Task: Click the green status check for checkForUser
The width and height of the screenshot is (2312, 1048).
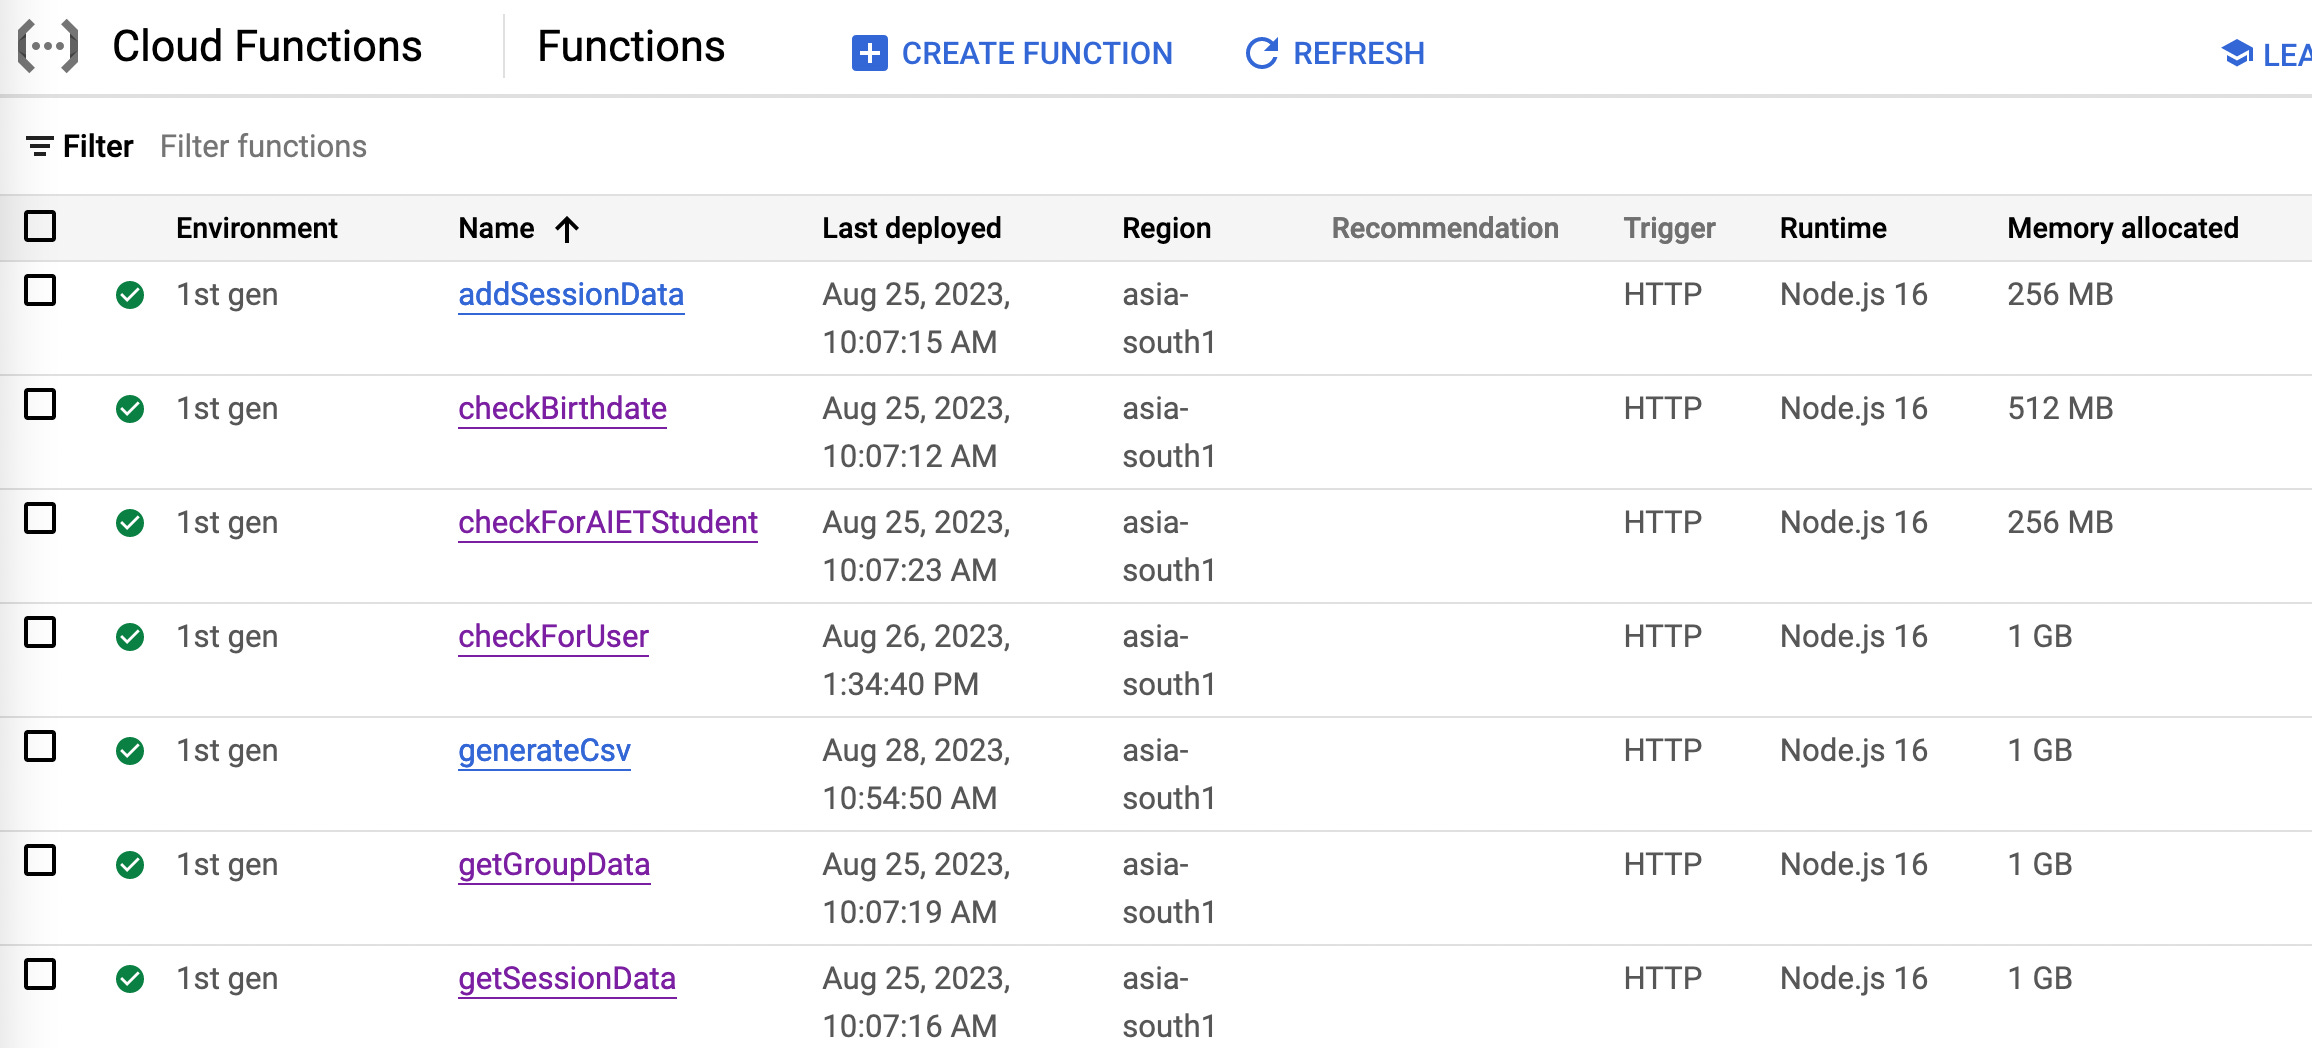Action: point(130,637)
